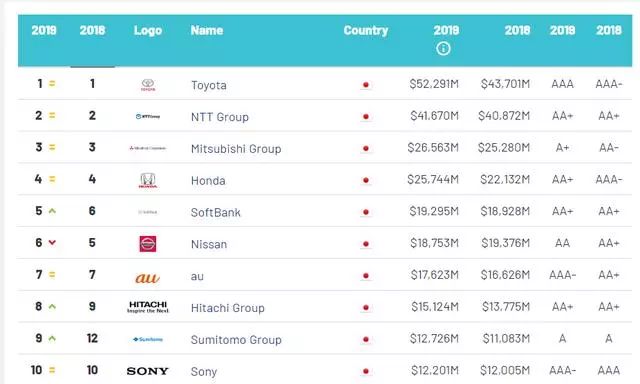Click the Sony logo image
The image size is (640, 384).
pos(147,371)
